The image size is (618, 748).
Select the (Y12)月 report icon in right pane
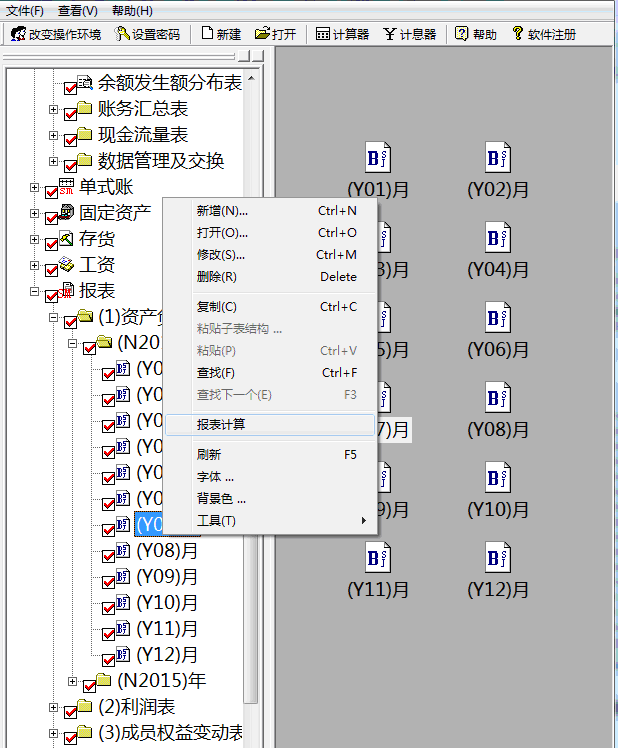click(497, 558)
